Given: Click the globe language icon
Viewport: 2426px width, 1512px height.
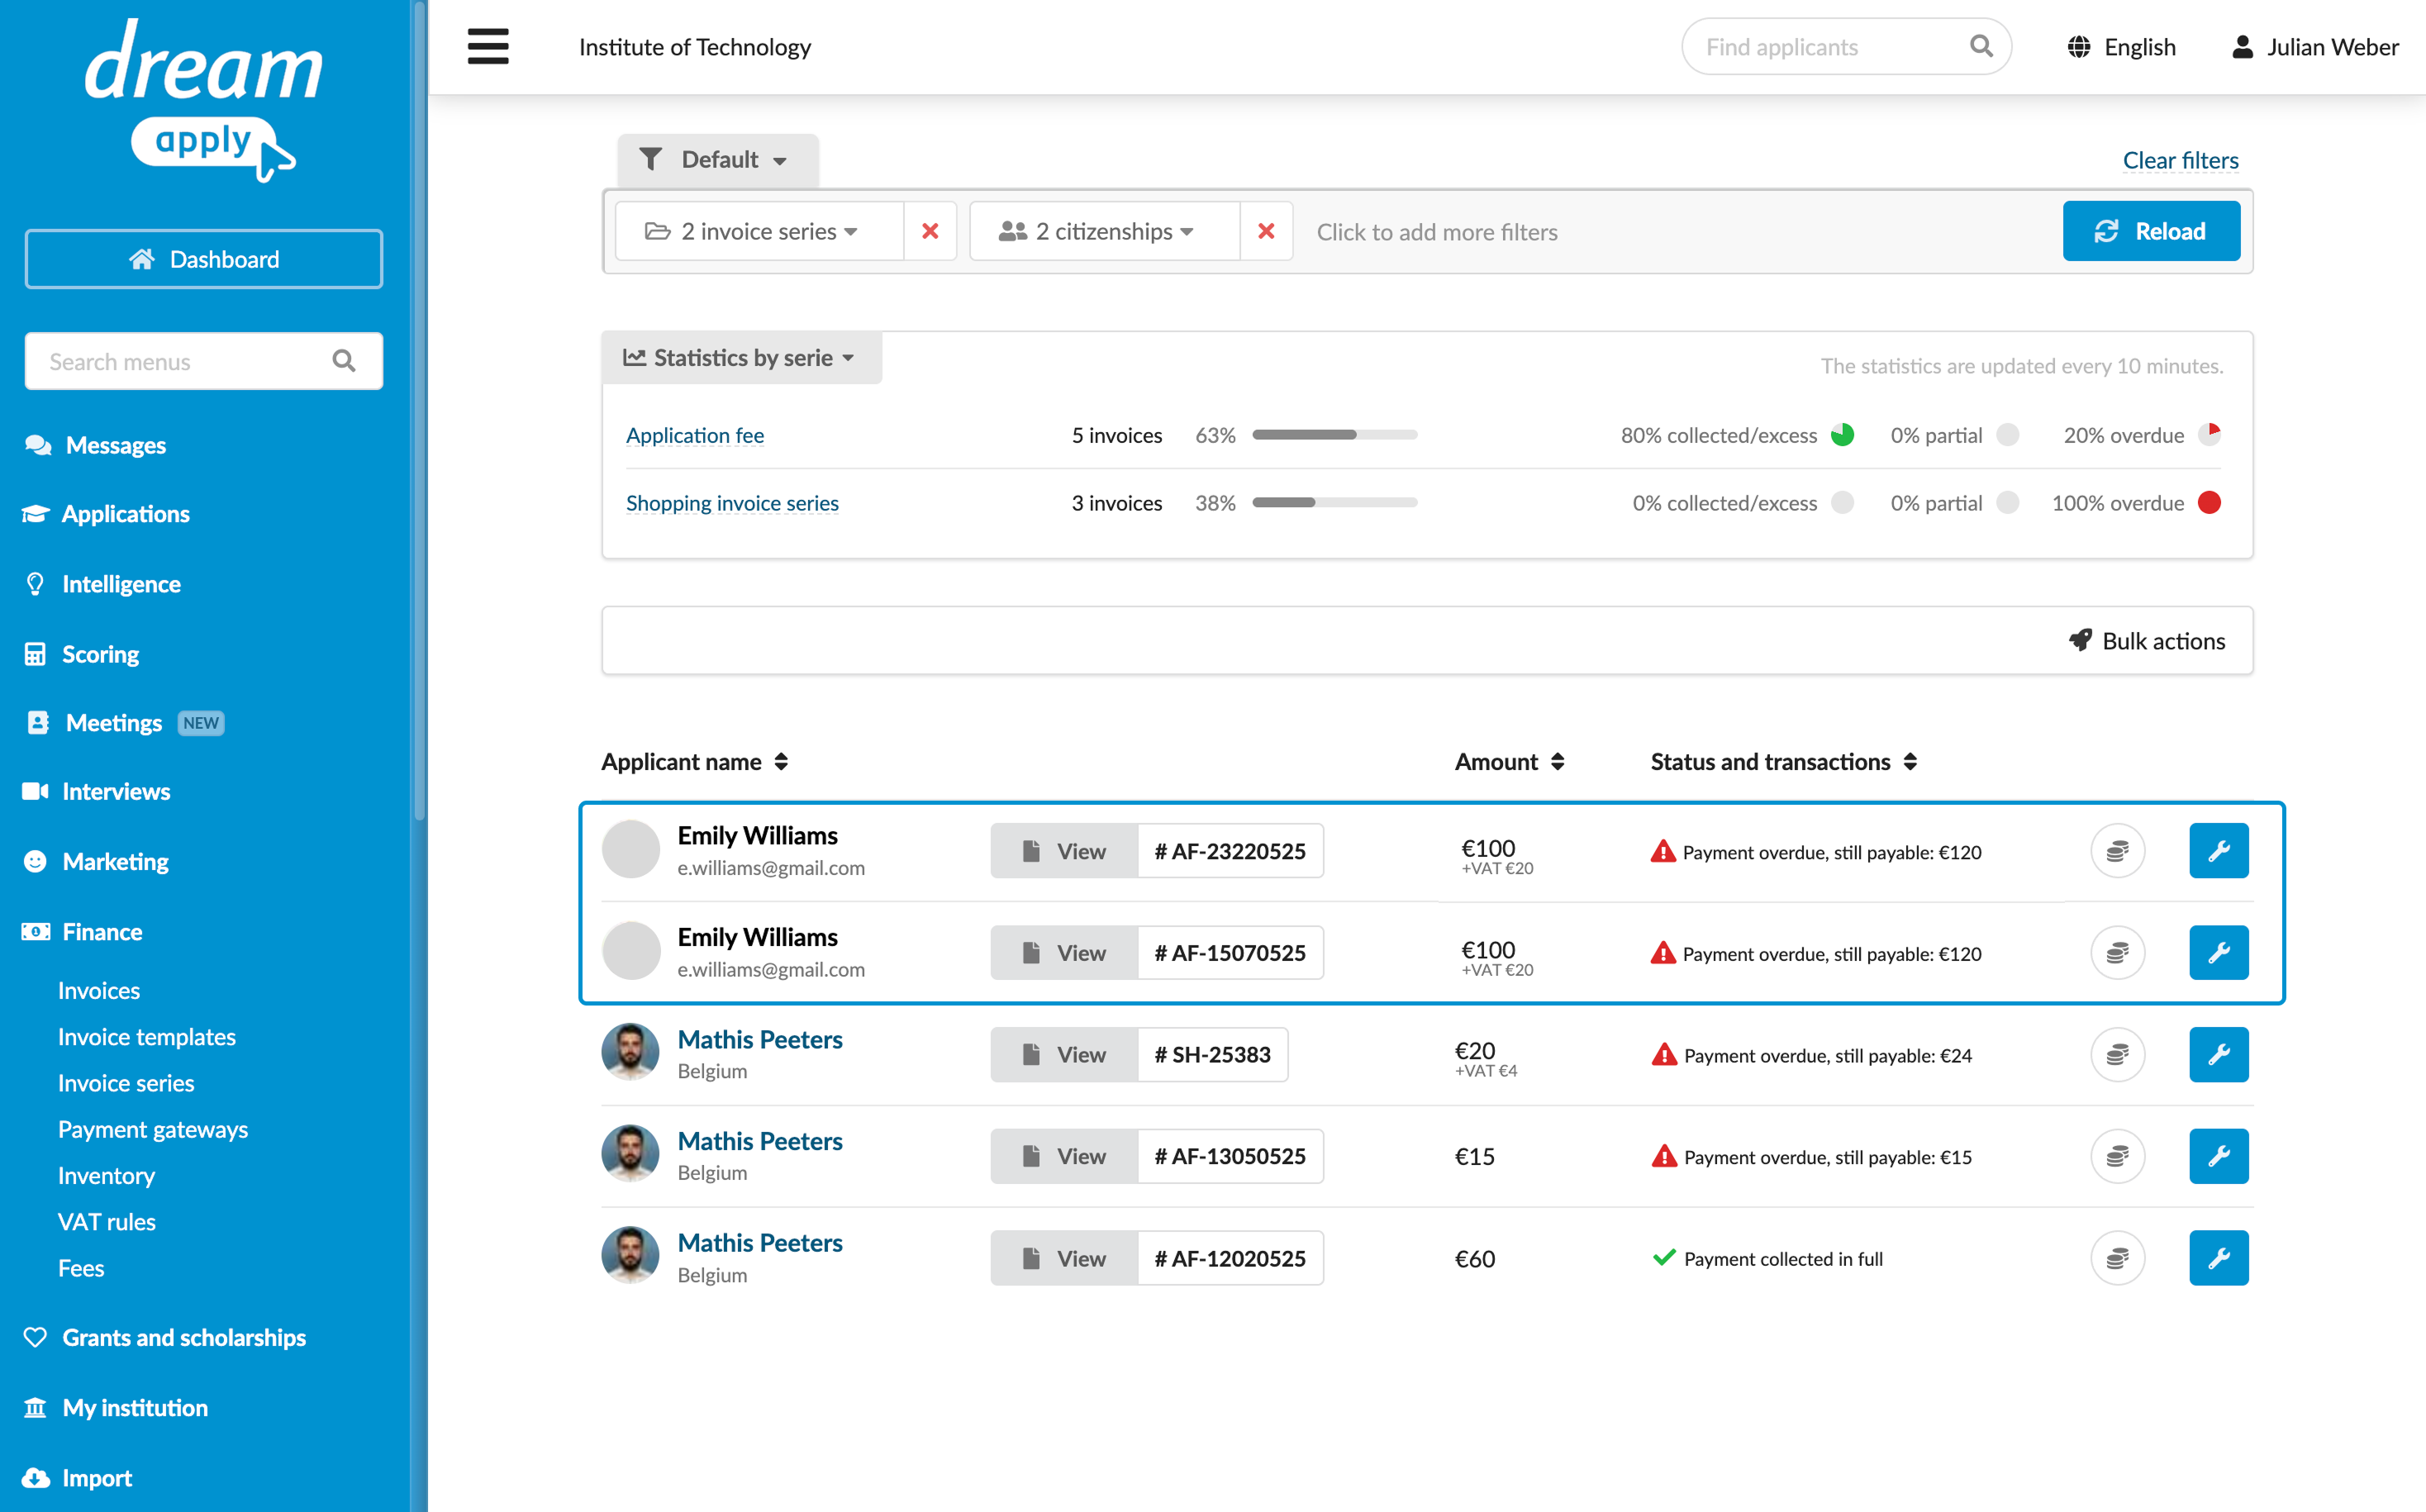Looking at the screenshot, I should (2078, 47).
